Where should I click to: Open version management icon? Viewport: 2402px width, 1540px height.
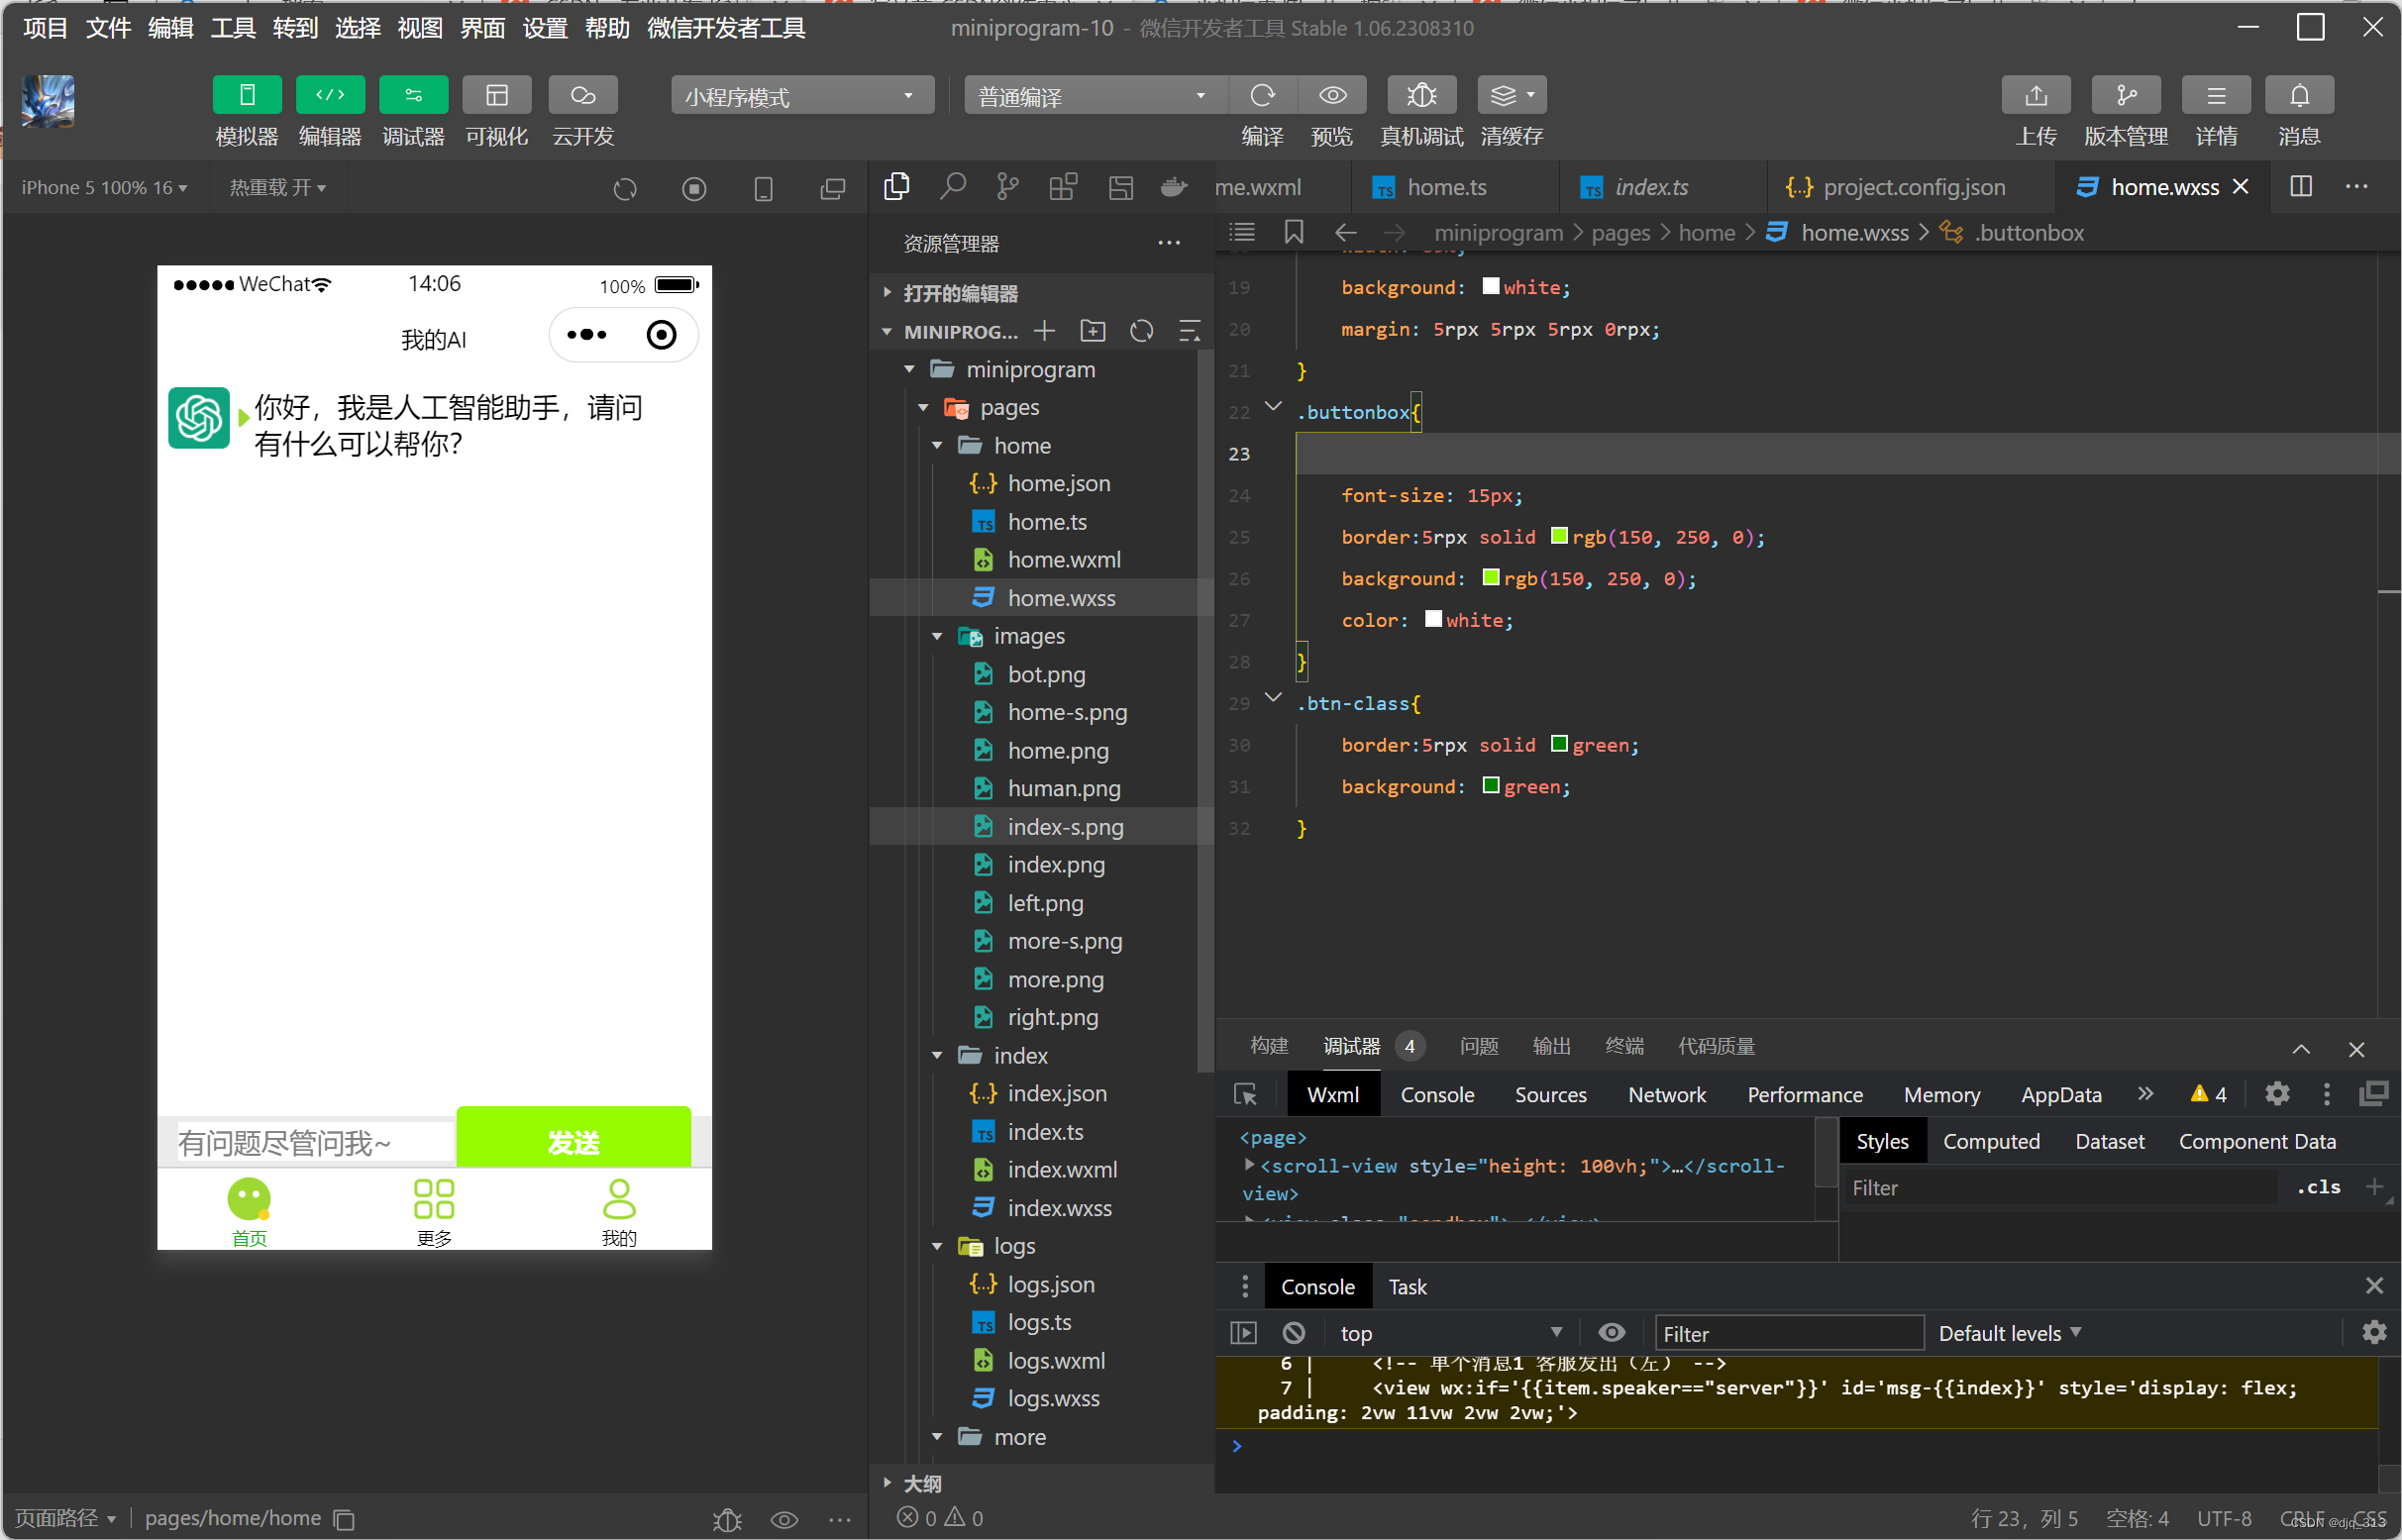click(2125, 96)
